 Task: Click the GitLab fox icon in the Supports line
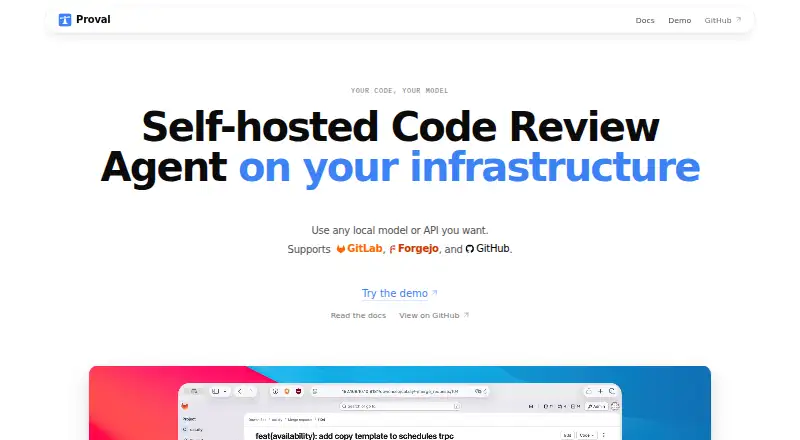(341, 249)
